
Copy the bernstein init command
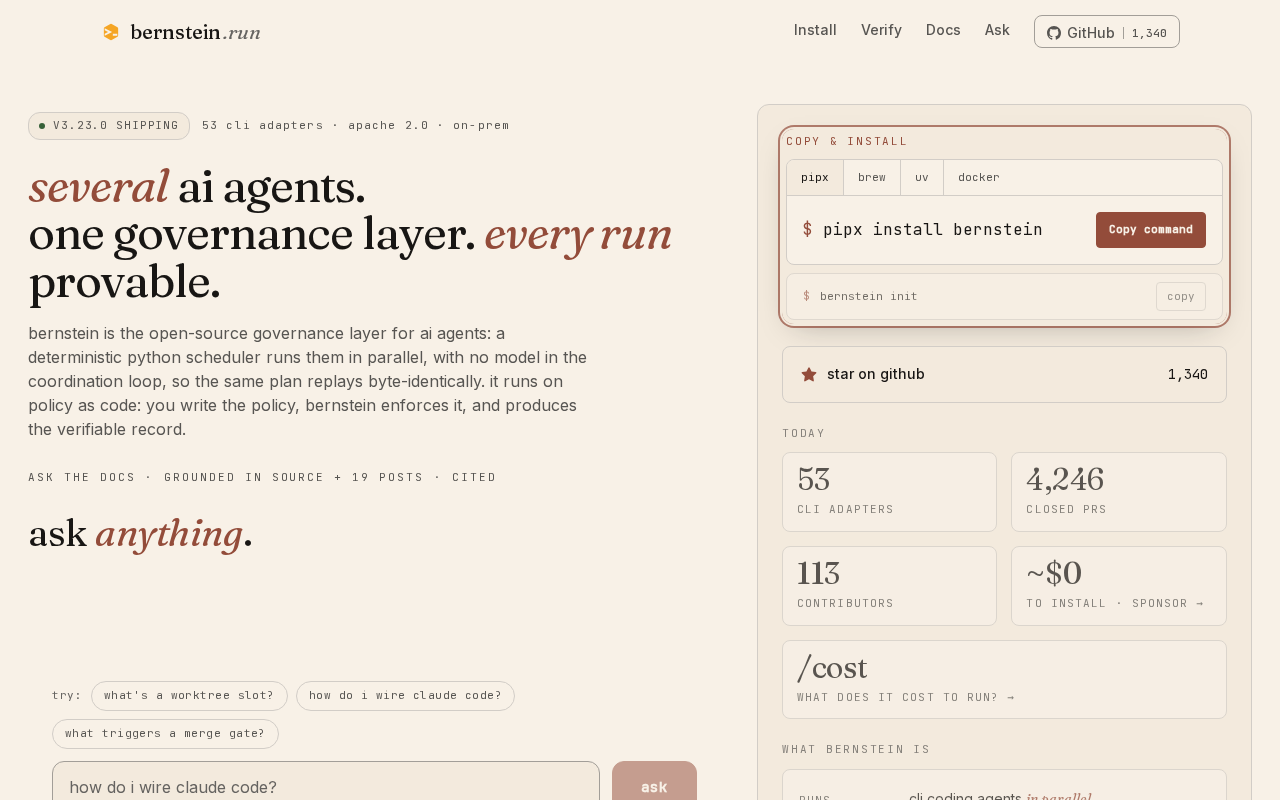[1181, 296]
